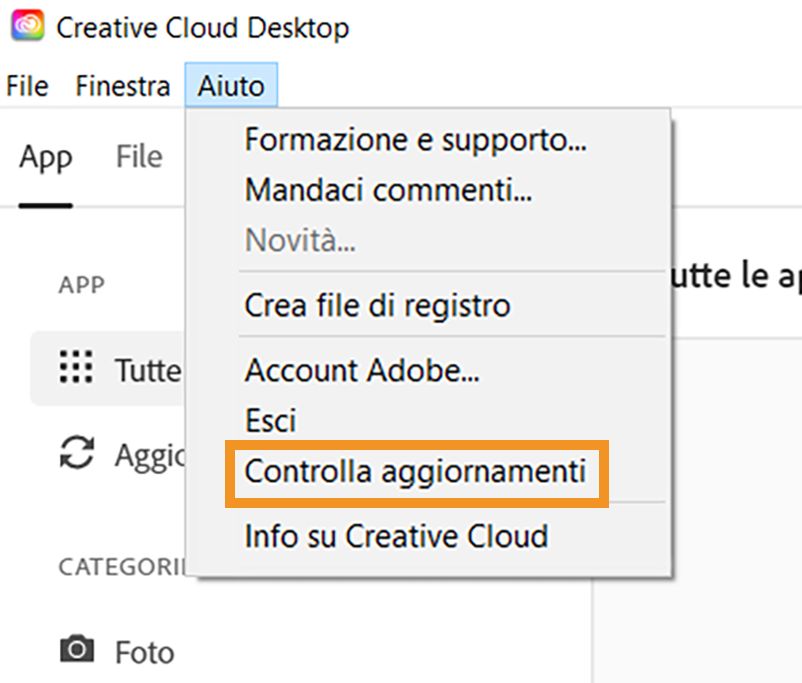Open Account Adobe from the menu
802x683 pixels.
tap(362, 370)
